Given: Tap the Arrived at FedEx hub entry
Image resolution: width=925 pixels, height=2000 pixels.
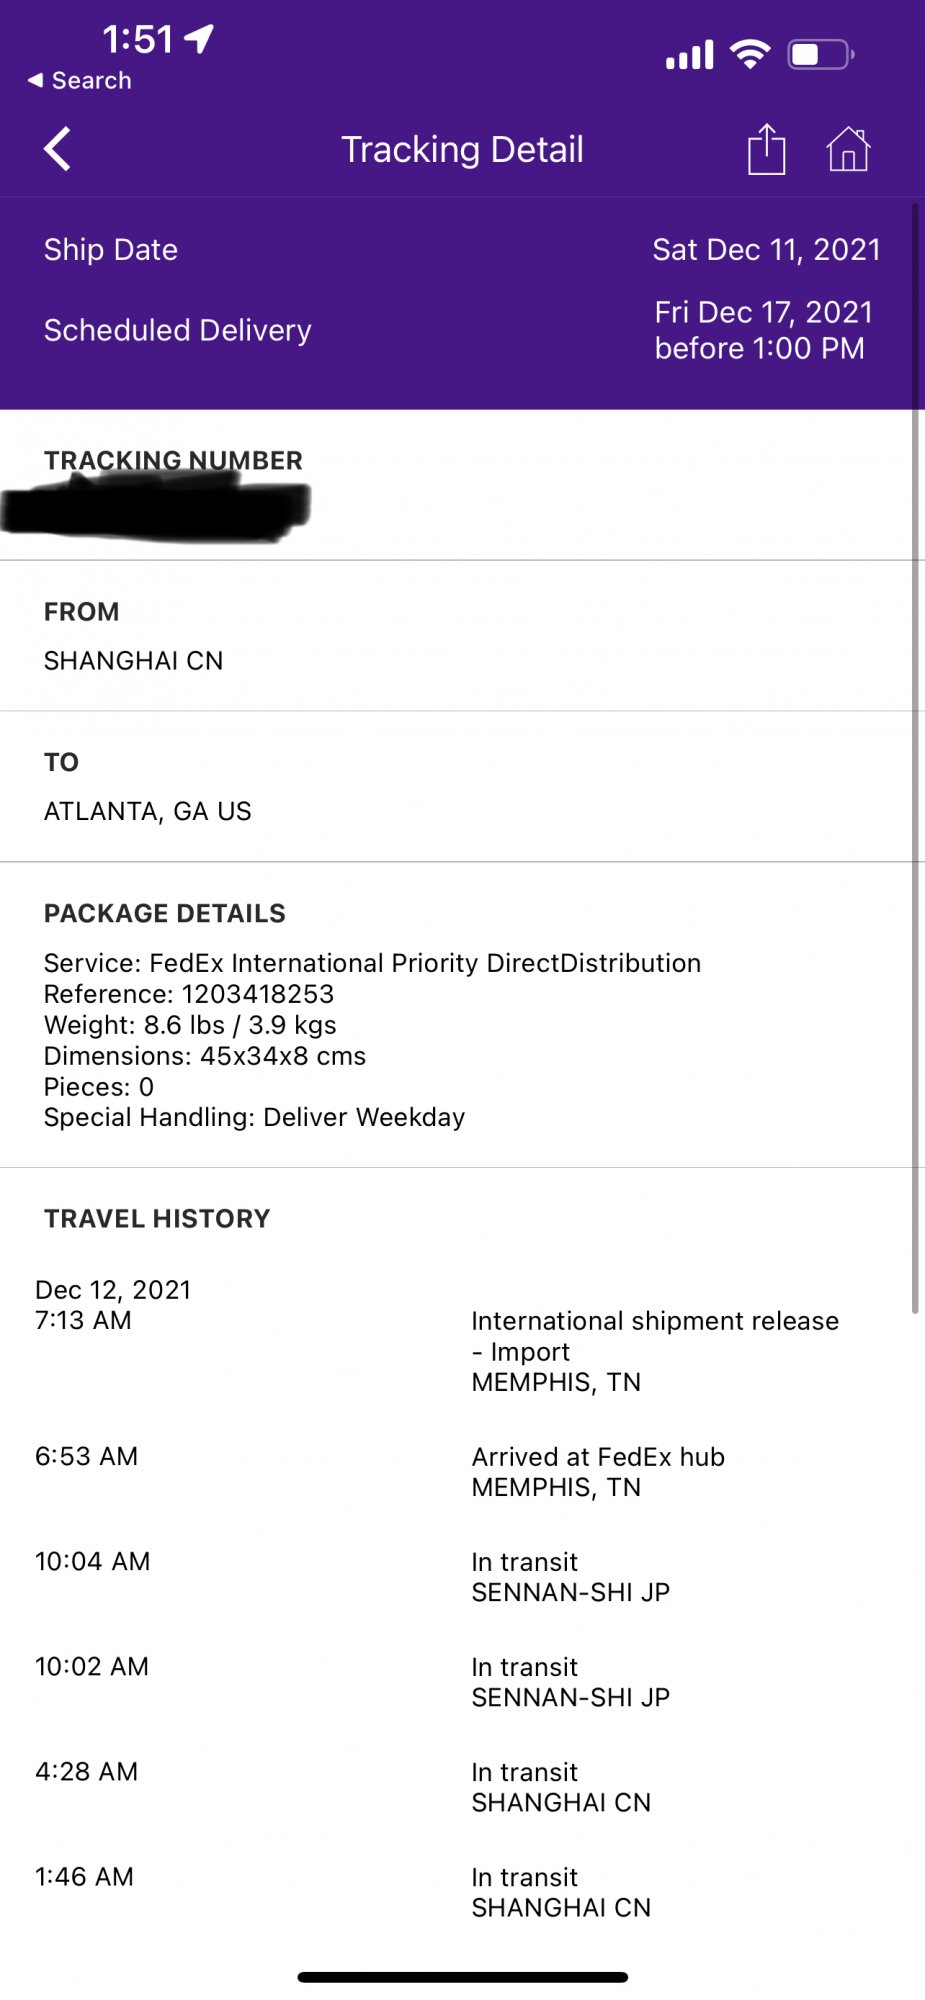Looking at the screenshot, I should click(598, 1472).
